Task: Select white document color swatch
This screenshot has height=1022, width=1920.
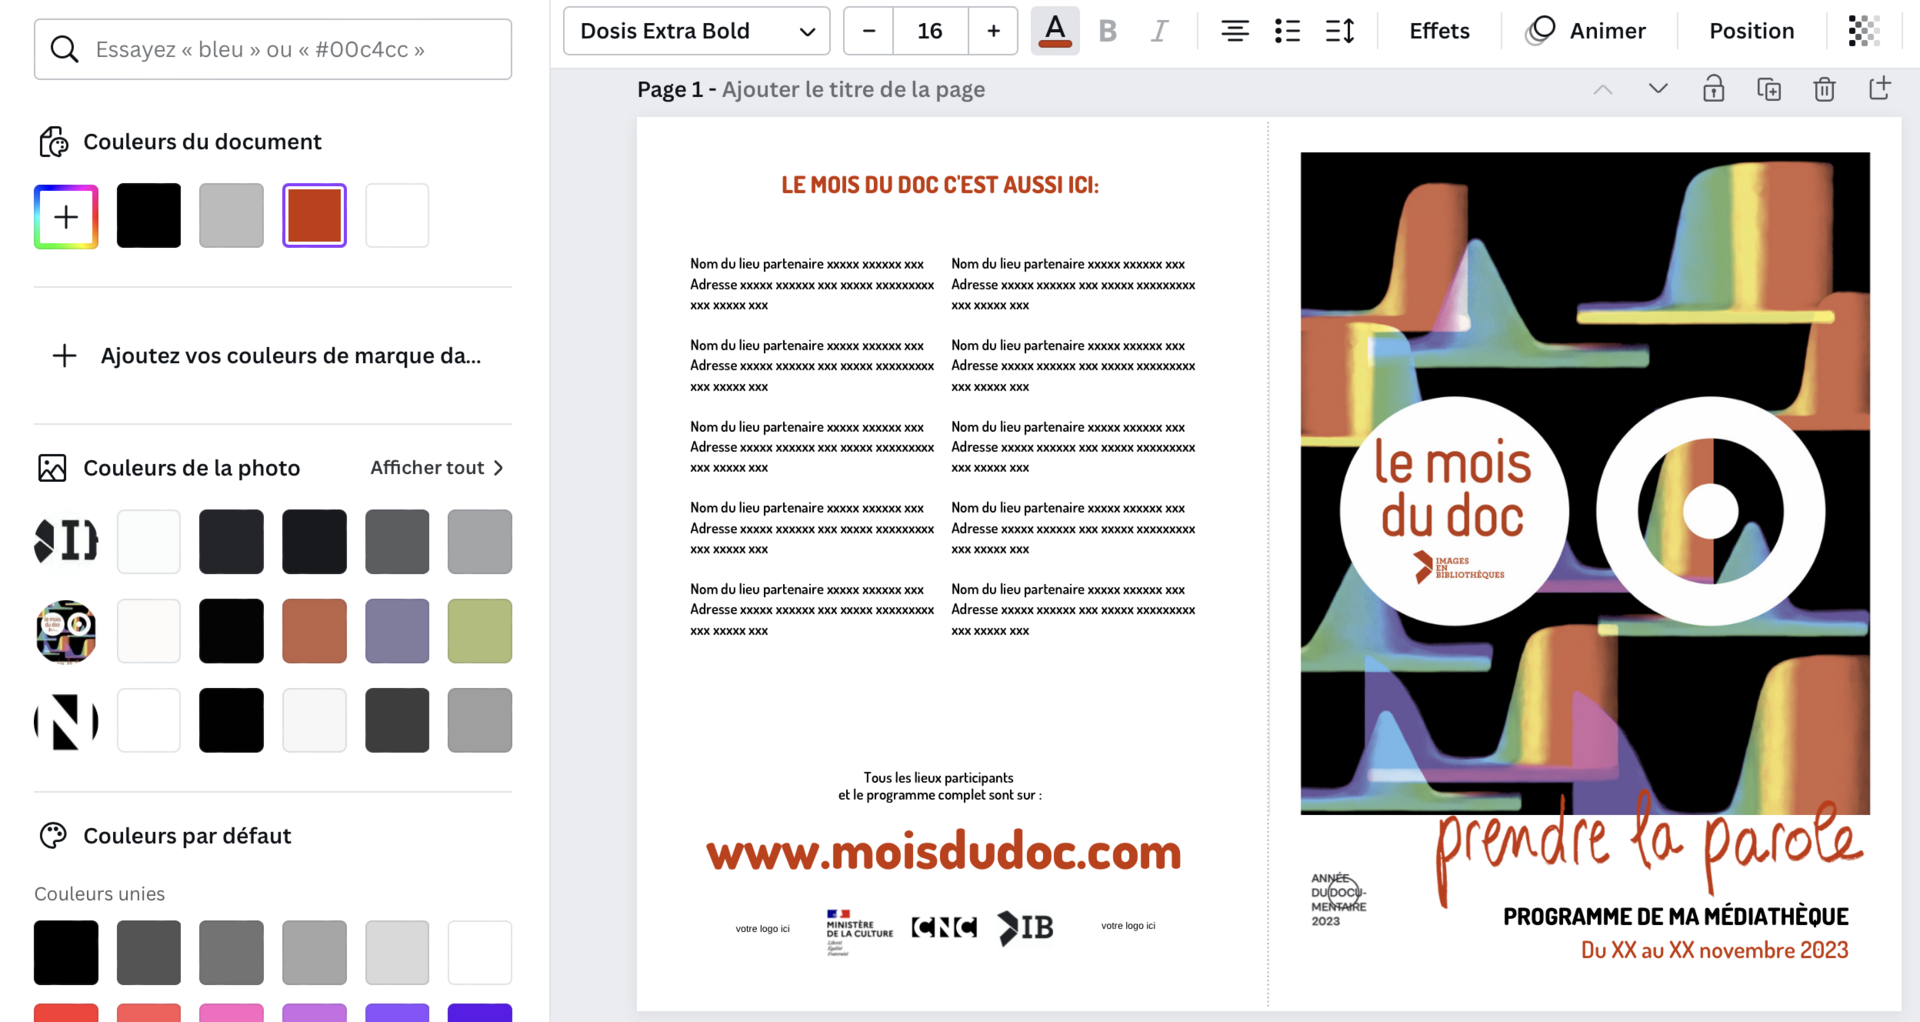Action: (397, 216)
